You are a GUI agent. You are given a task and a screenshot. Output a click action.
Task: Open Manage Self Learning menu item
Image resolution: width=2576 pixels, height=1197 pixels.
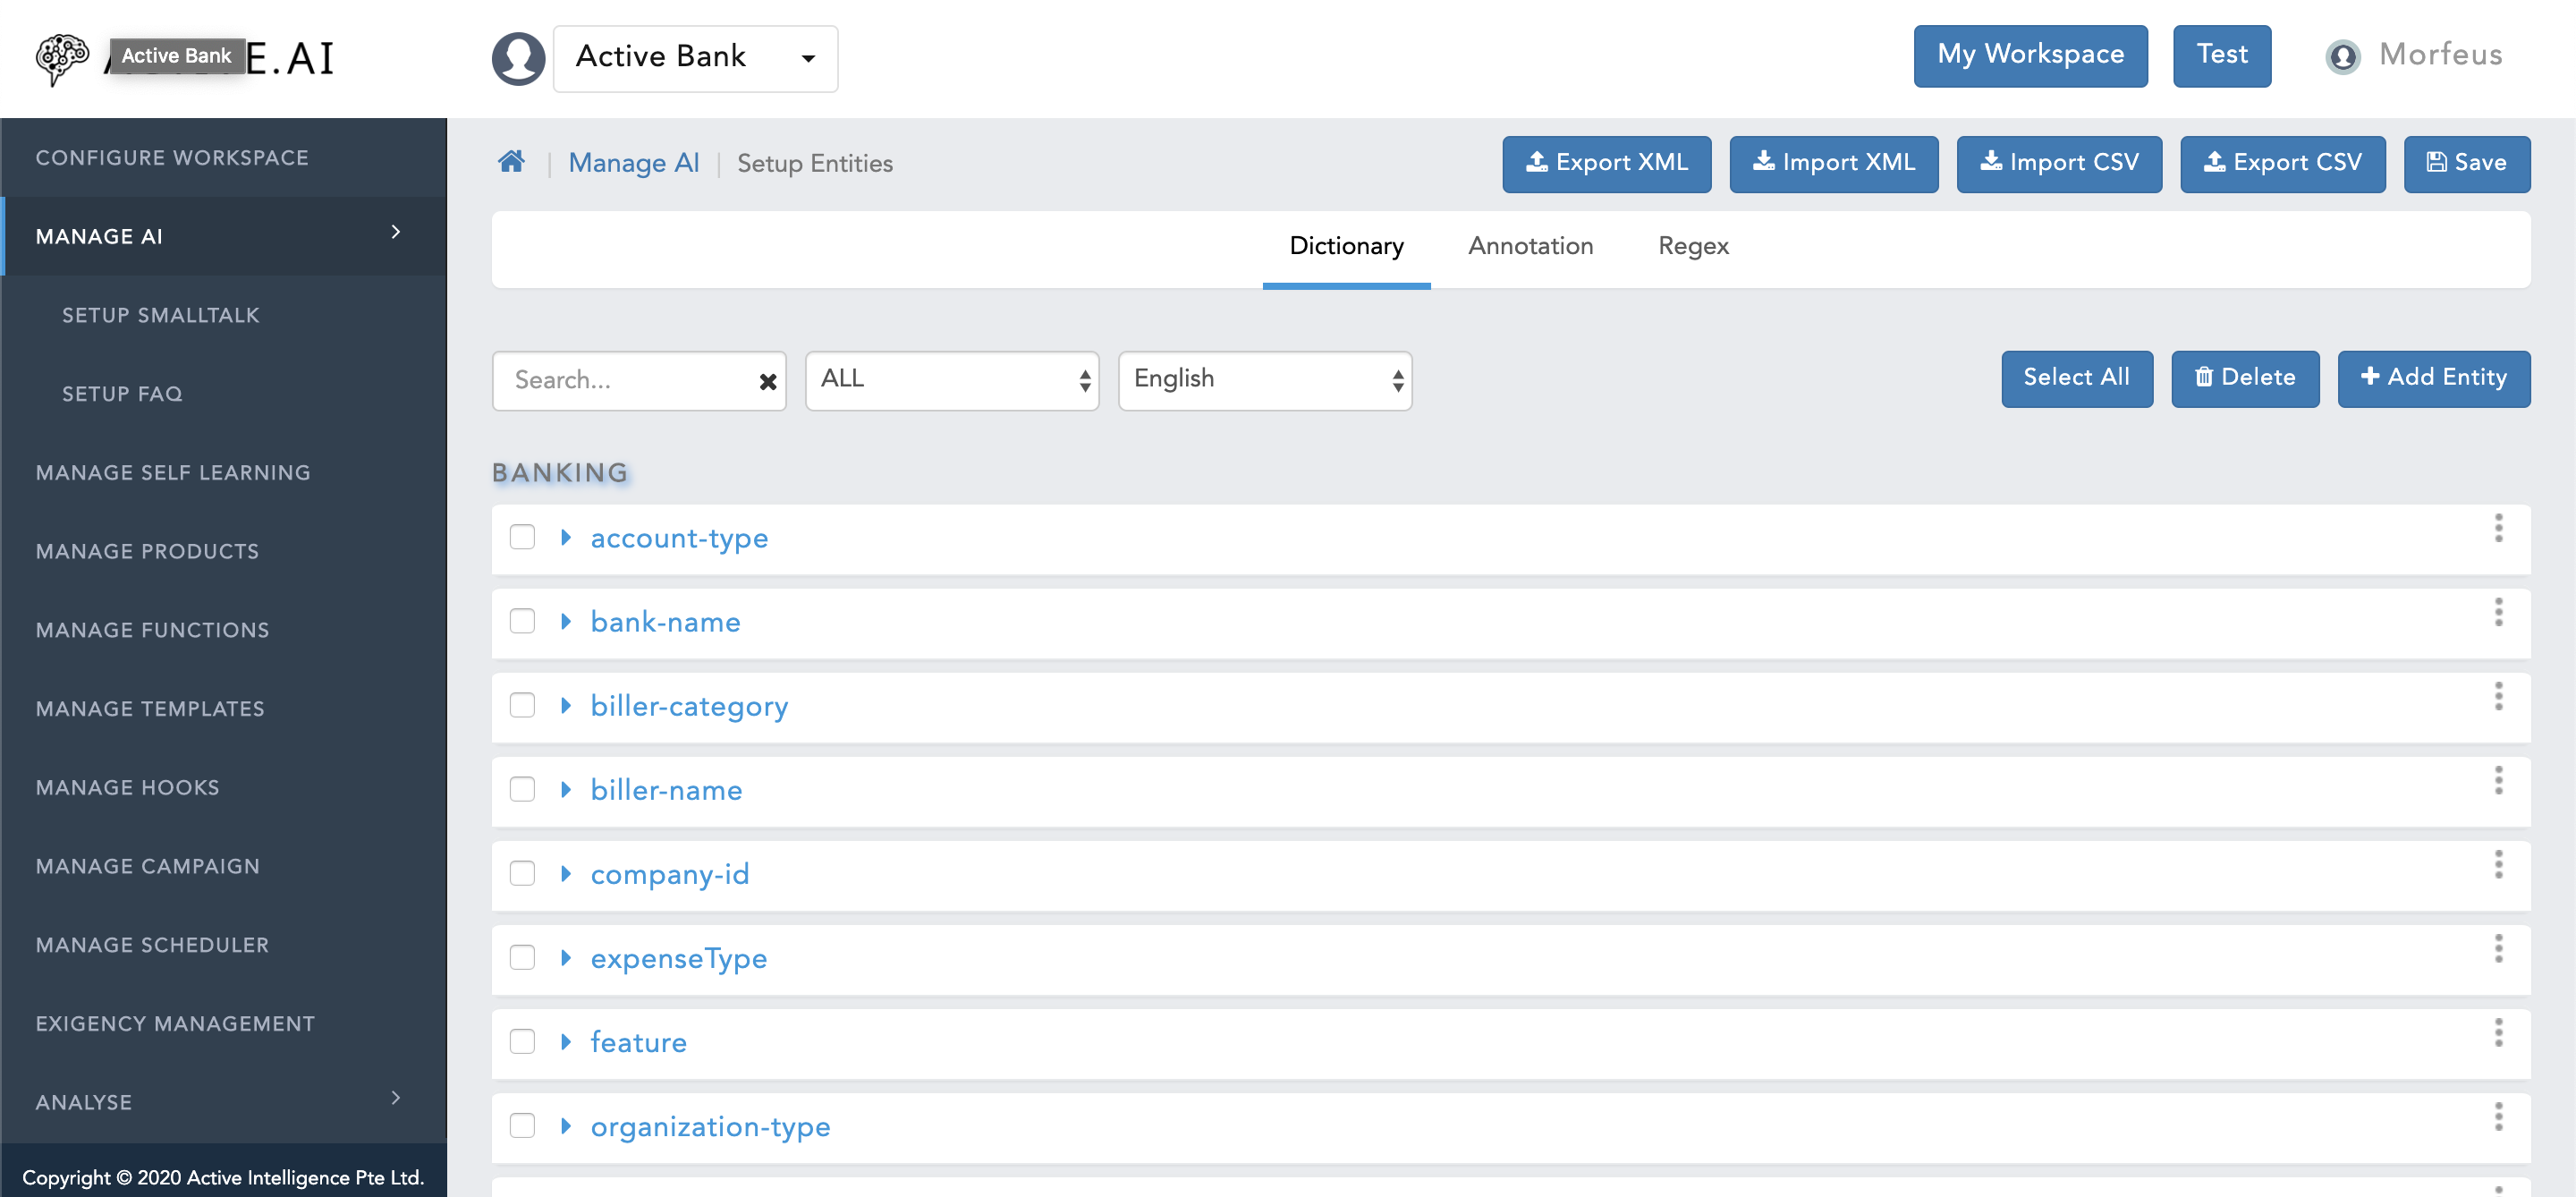(x=173, y=471)
